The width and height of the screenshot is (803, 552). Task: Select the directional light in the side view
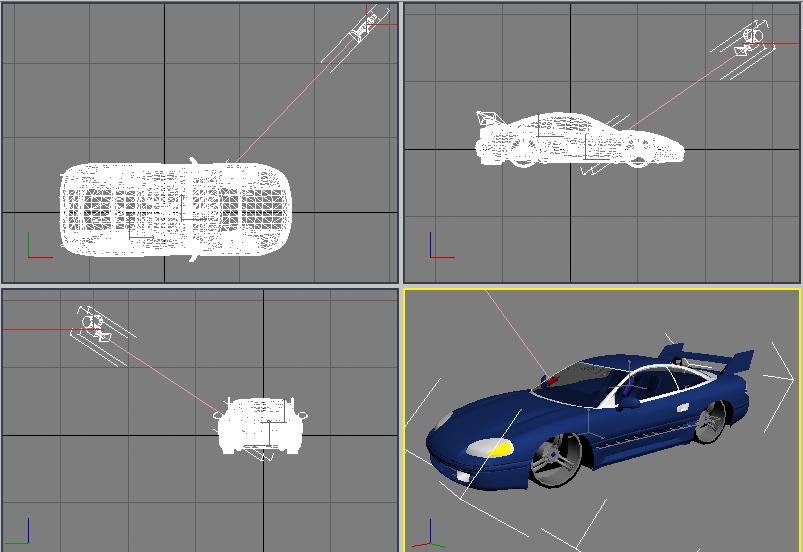coord(750,43)
